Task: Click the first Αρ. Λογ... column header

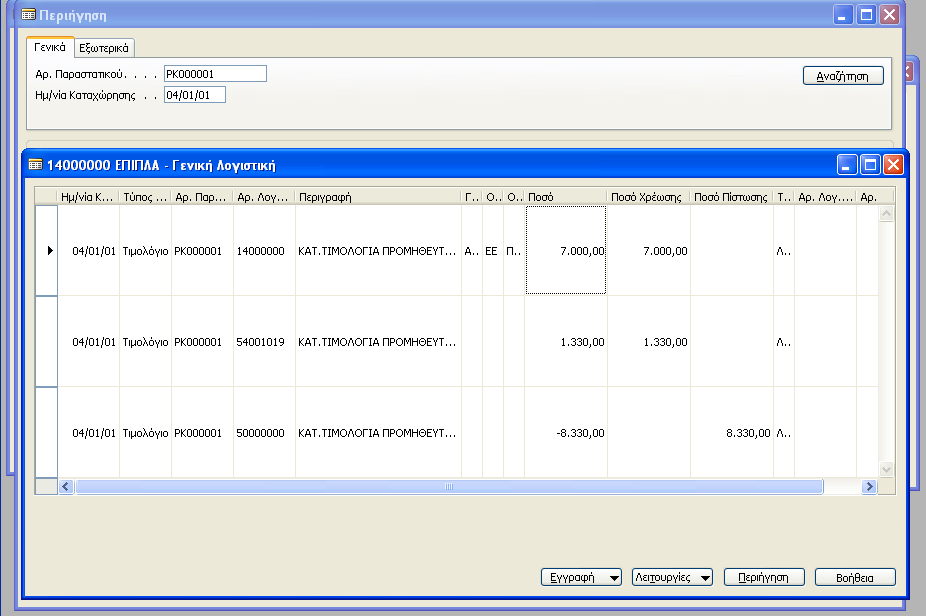Action: [x=264, y=197]
